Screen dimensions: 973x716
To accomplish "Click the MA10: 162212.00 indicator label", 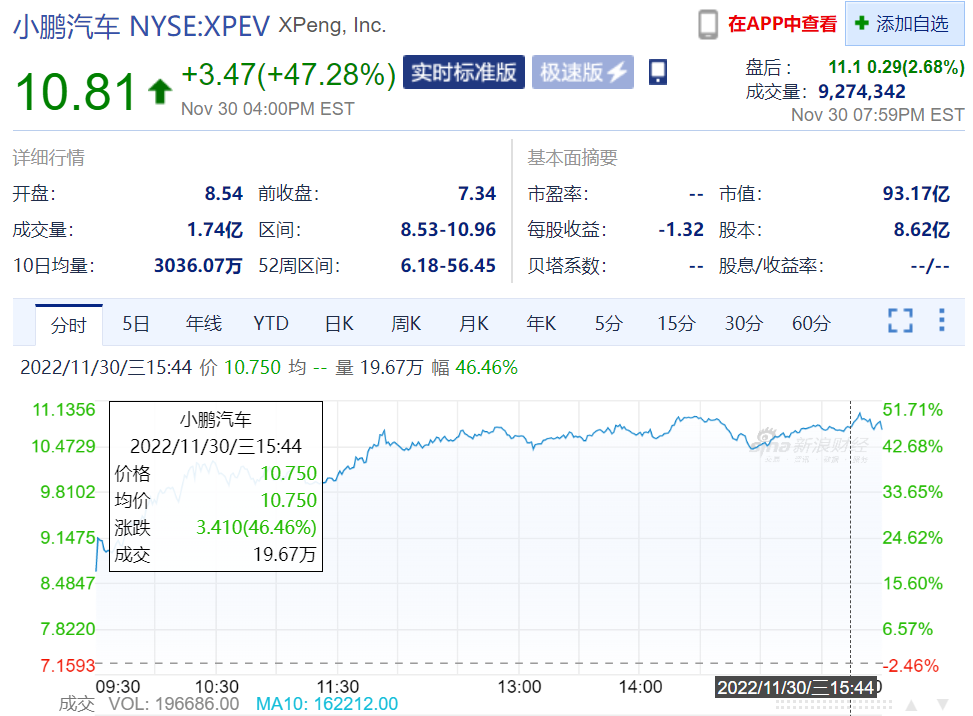I will click(327, 704).
